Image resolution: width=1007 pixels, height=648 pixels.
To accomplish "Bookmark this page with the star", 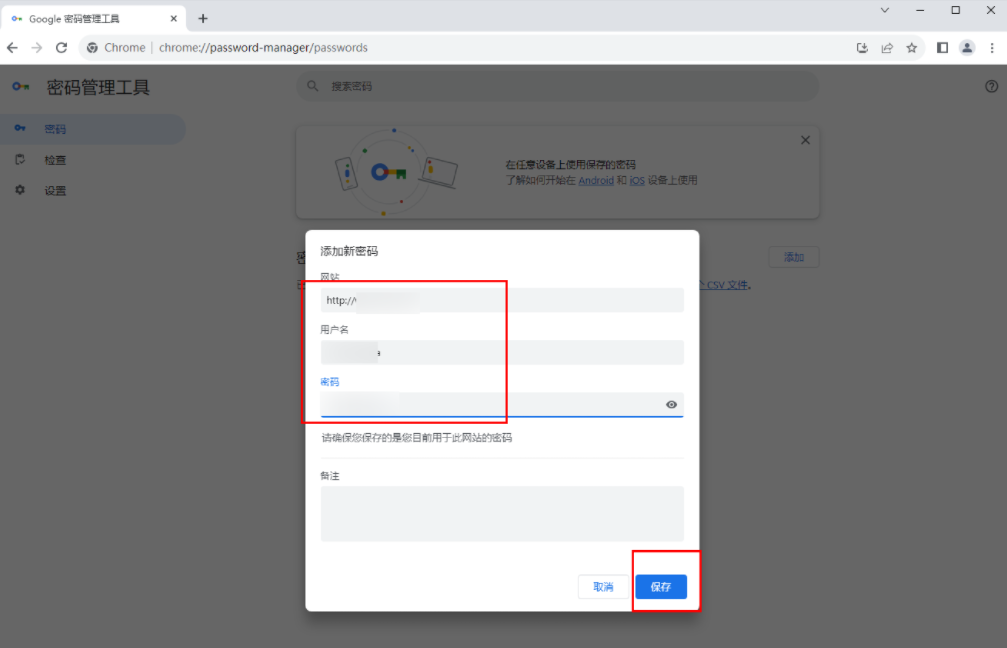I will click(911, 48).
